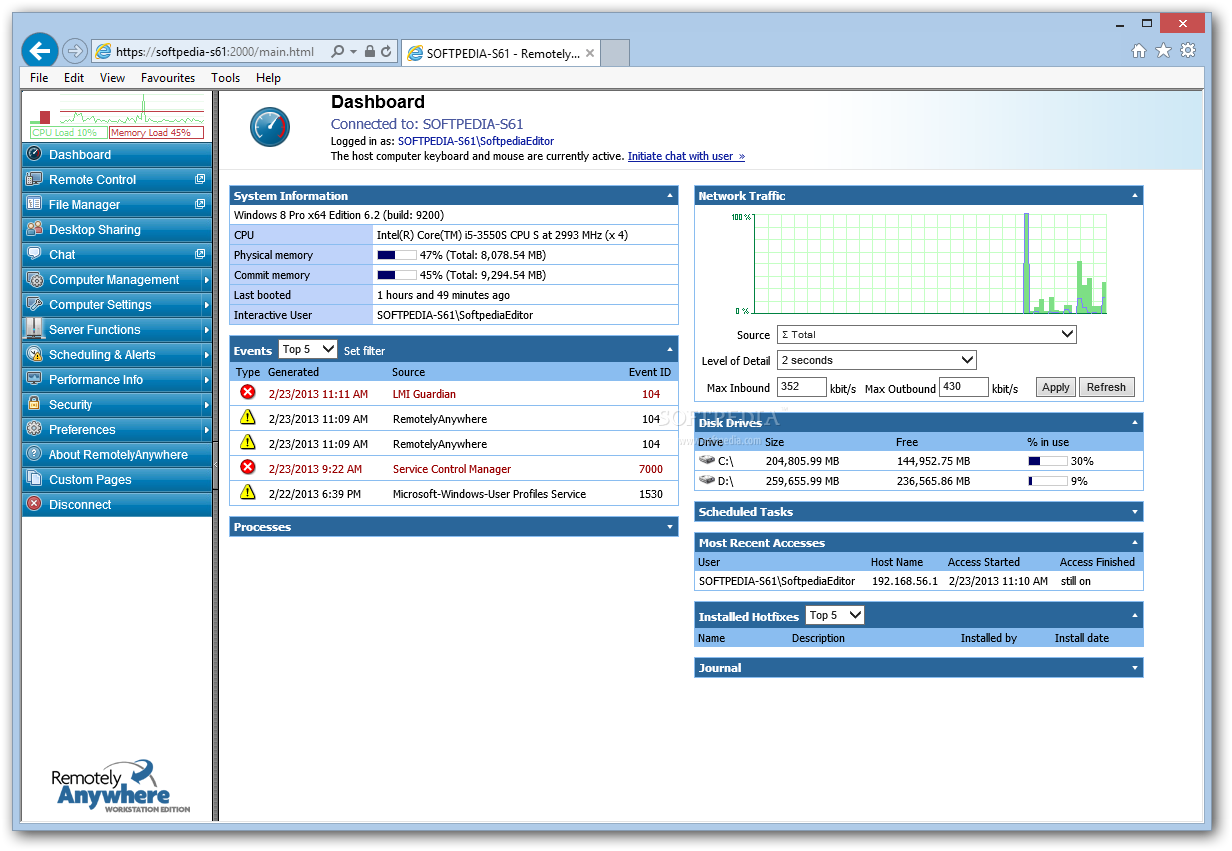This screenshot has width=1232, height=851.
Task: Click the browser Back arrow button
Action: coord(40,51)
